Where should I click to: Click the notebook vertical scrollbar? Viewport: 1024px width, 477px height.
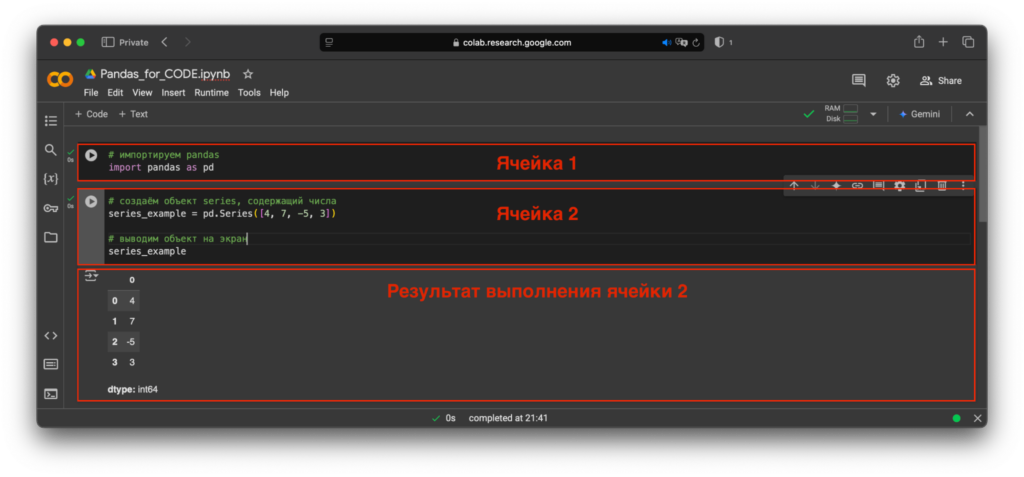pos(983,173)
